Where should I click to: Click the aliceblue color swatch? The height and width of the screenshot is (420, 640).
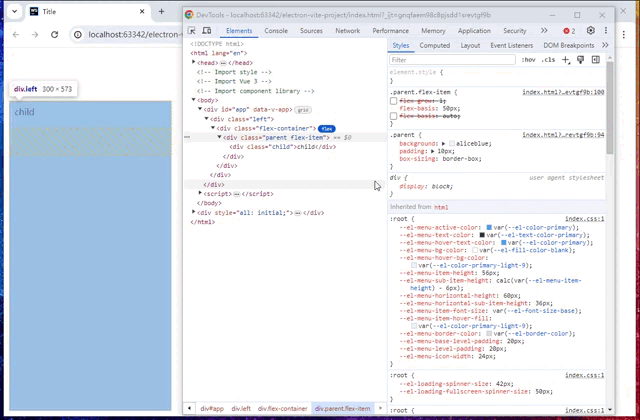(x=451, y=144)
